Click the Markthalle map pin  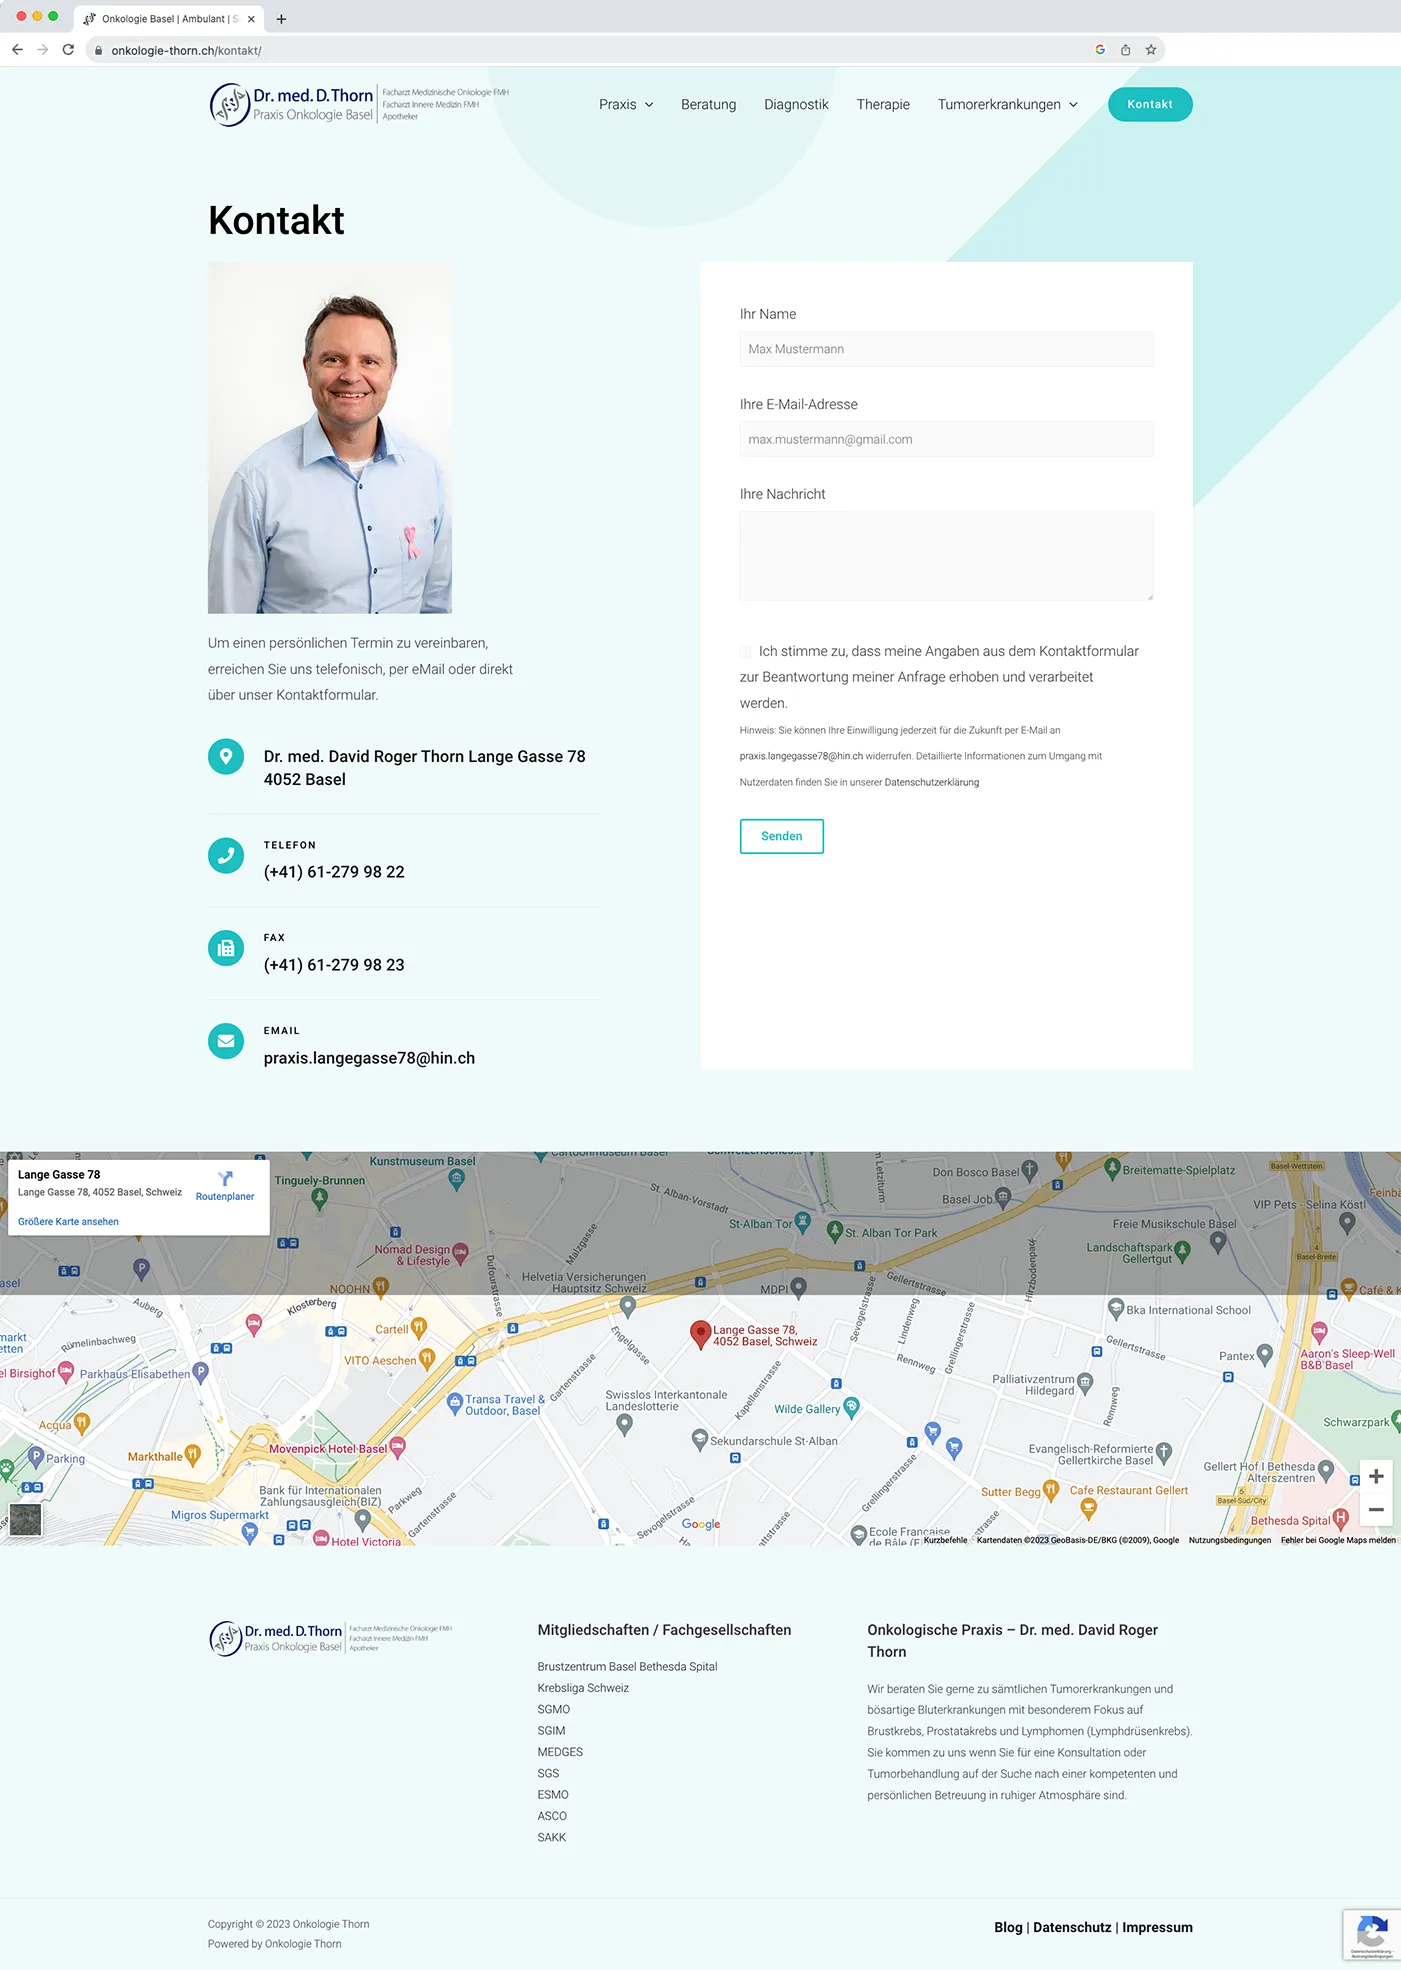[193, 1455]
